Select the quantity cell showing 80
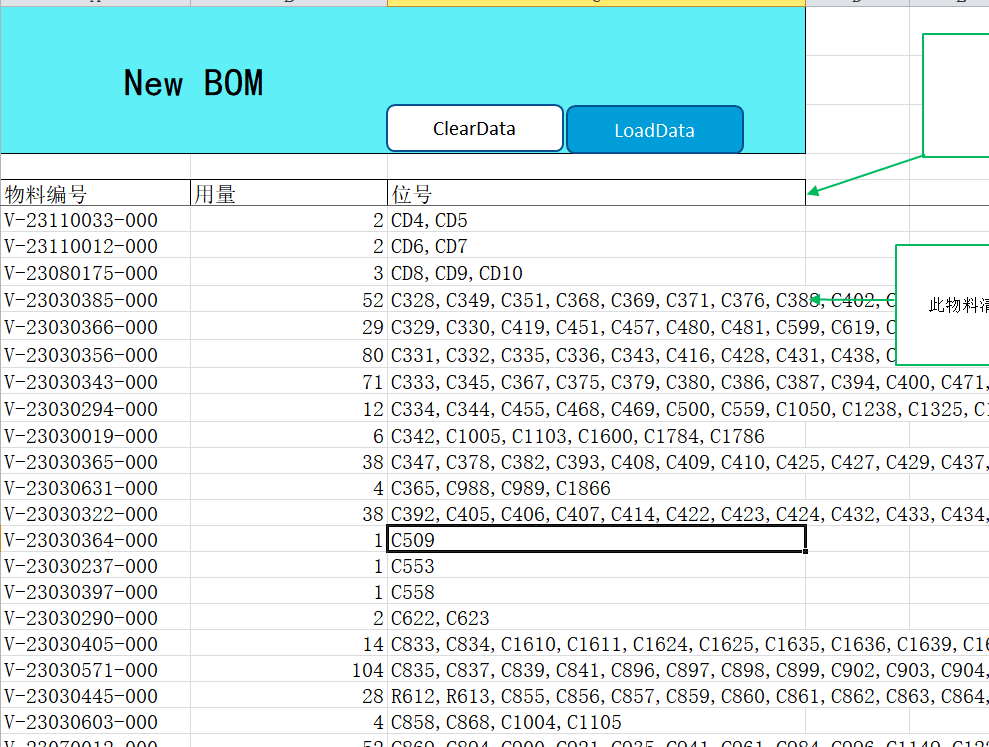The width and height of the screenshot is (989, 747). pos(289,355)
